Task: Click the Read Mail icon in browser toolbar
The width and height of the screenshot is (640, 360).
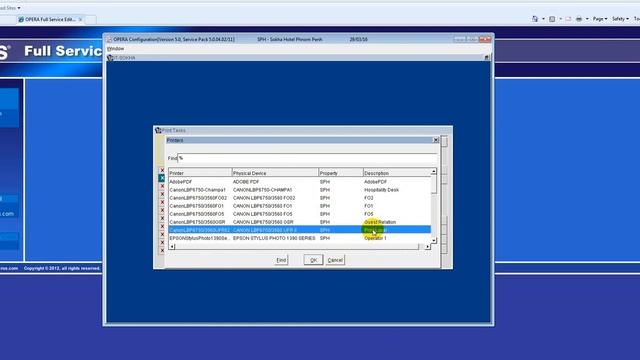Action: pyautogui.click(x=568, y=19)
